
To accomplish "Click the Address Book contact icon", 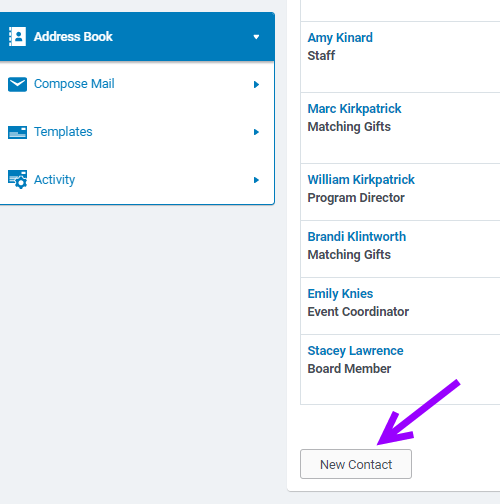I will pyautogui.click(x=17, y=36).
